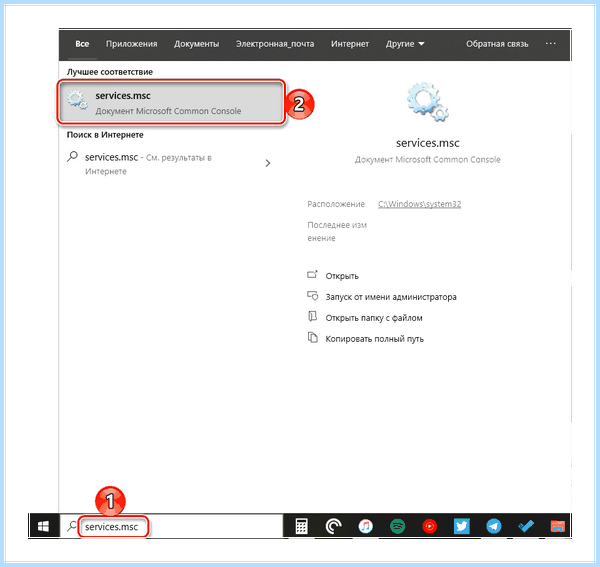Click the Поиск в Интернете heading
The image size is (600, 567).
[105, 135]
